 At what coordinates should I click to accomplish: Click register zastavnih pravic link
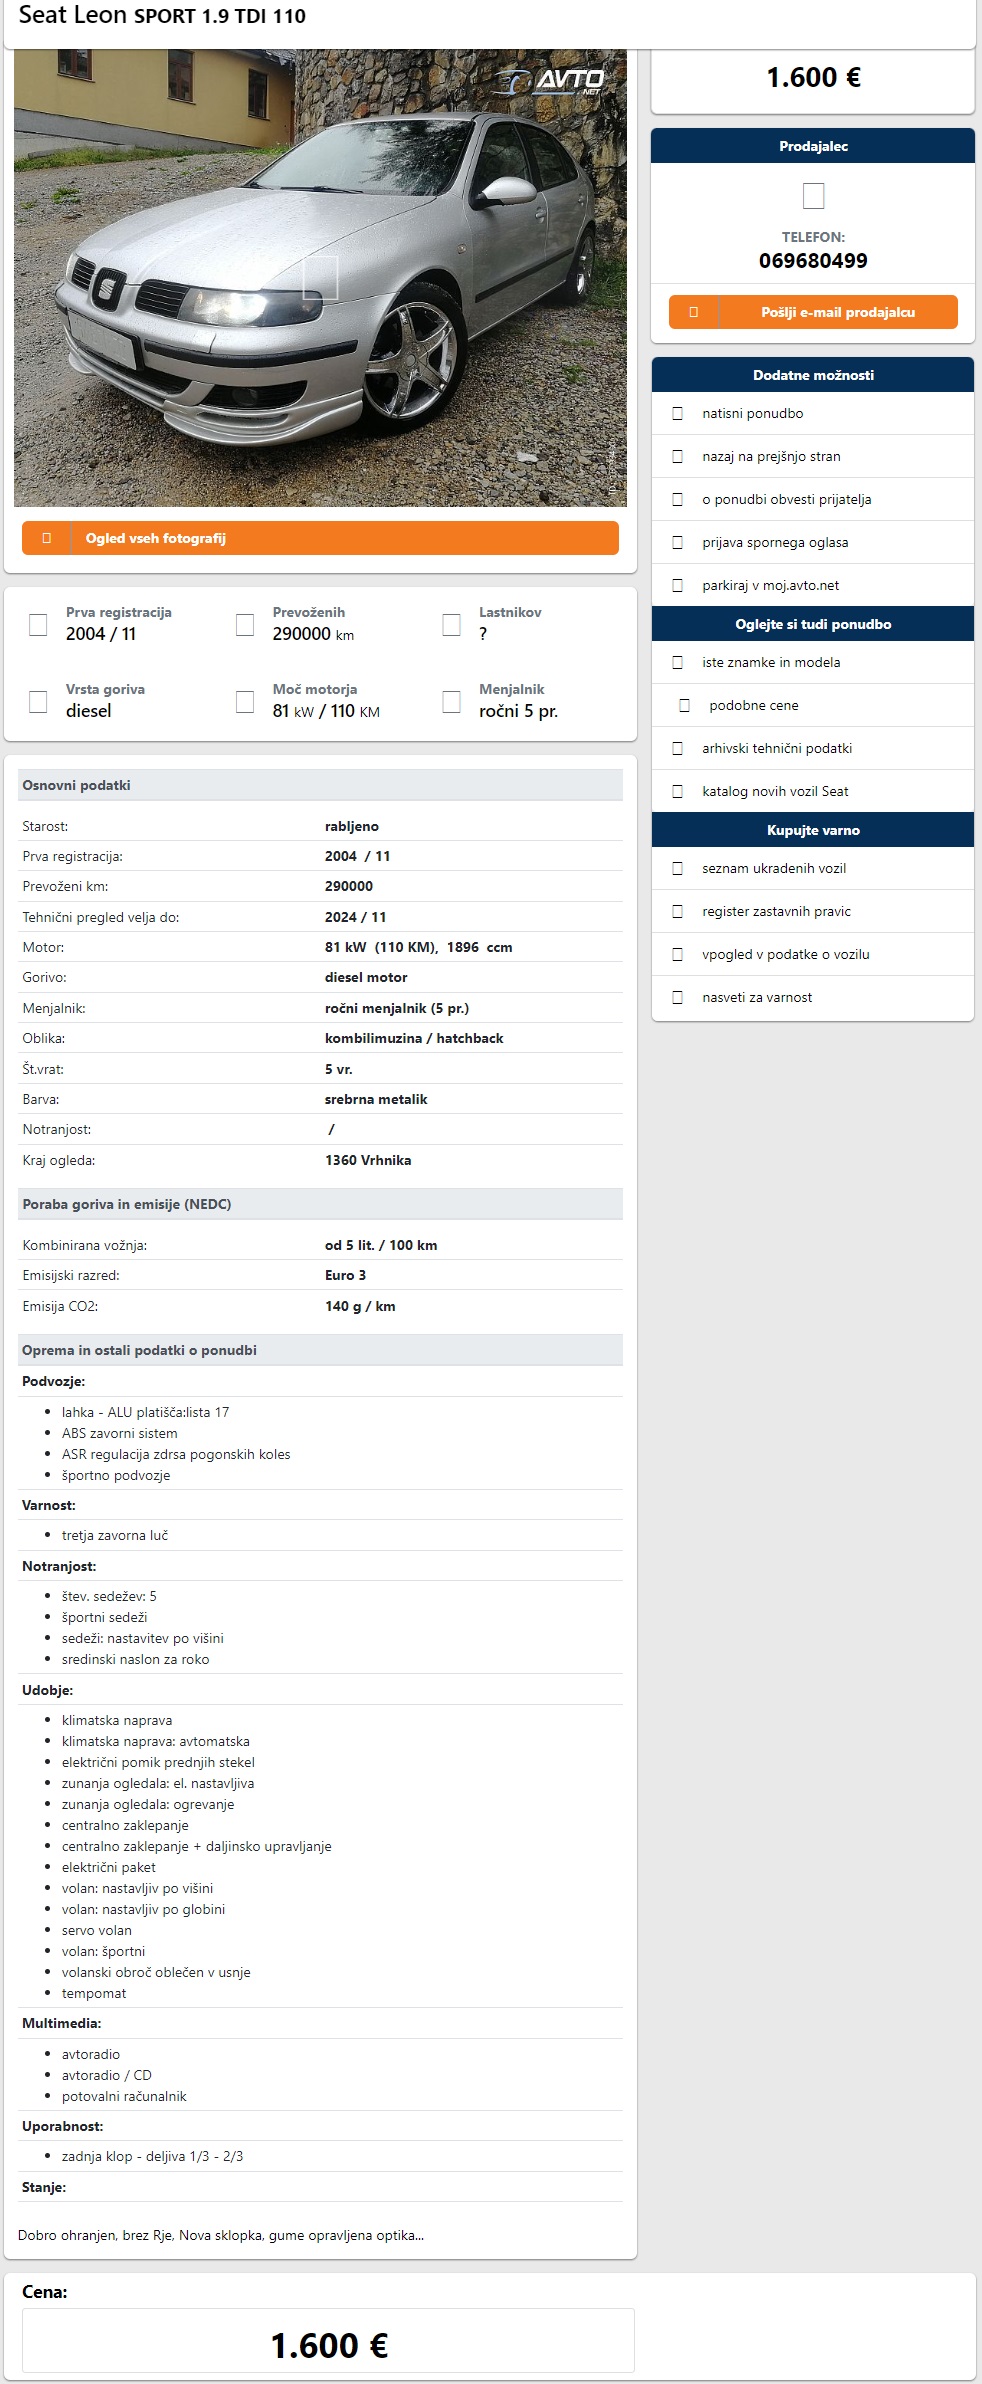[x=776, y=911]
